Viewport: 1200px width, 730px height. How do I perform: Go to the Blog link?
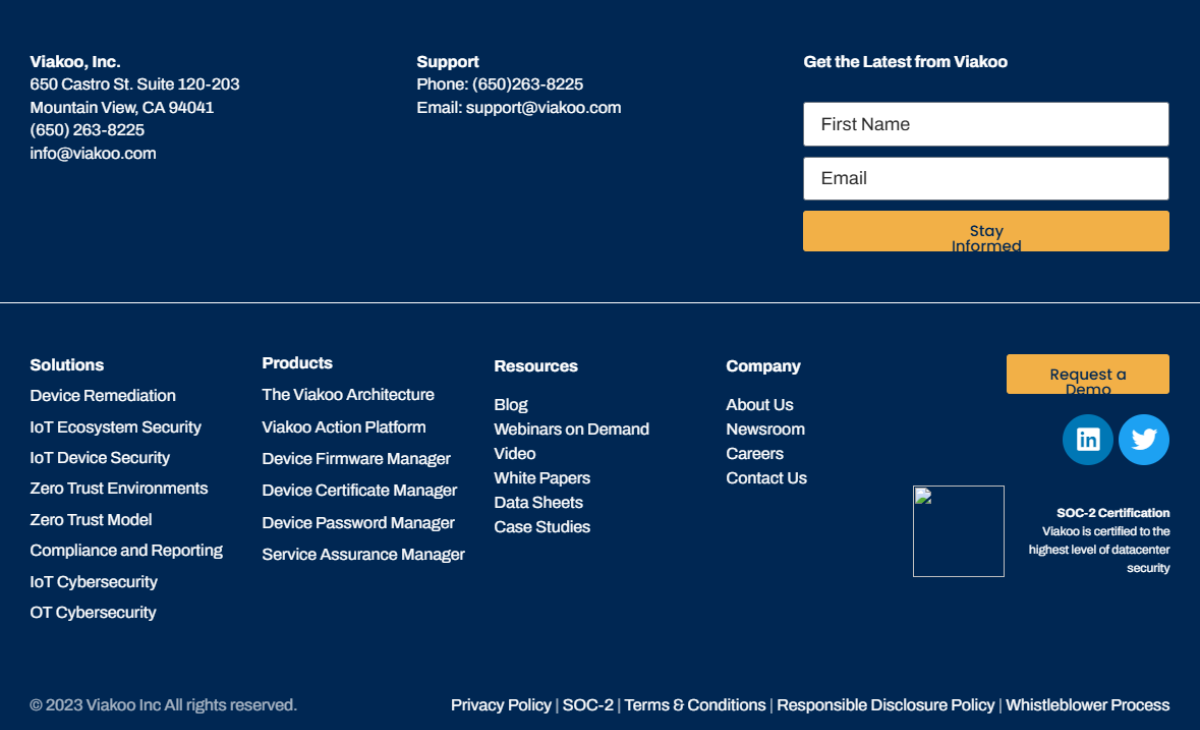coord(511,405)
